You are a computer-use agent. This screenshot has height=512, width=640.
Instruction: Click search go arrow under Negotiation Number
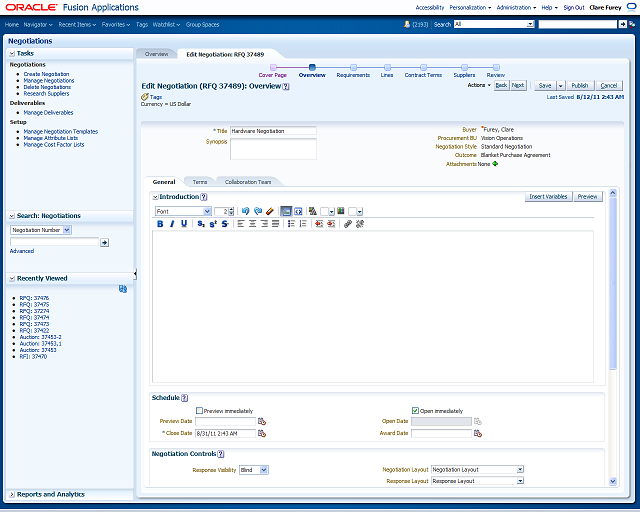[x=104, y=243]
